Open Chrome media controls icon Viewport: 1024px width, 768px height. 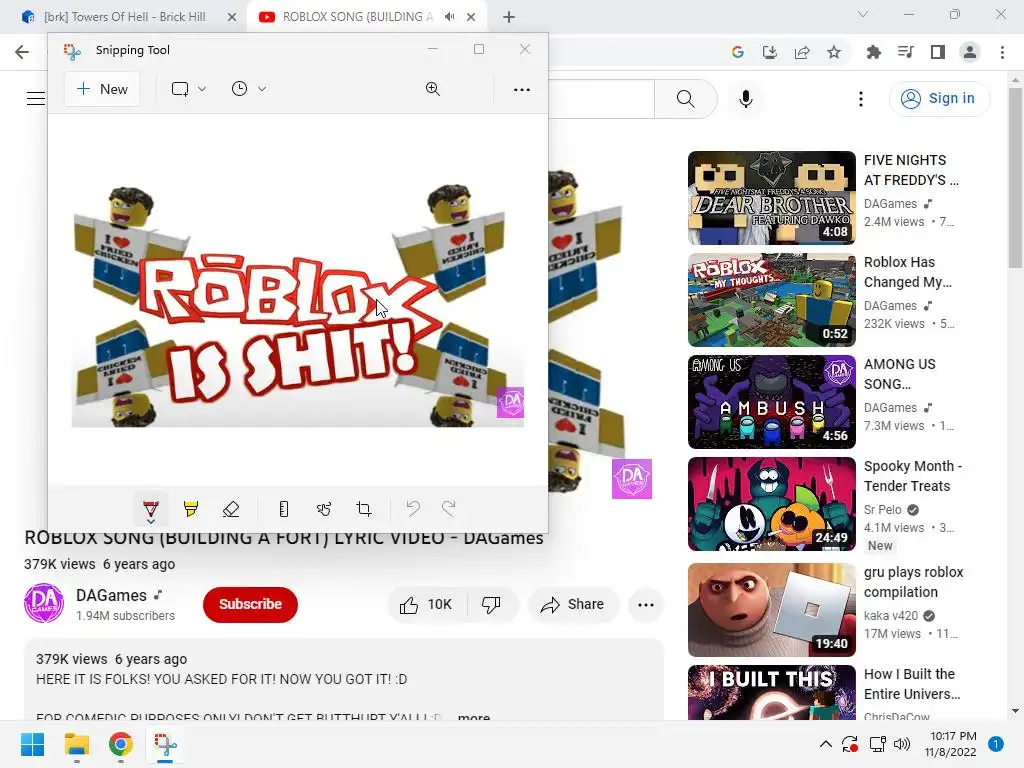(906, 52)
